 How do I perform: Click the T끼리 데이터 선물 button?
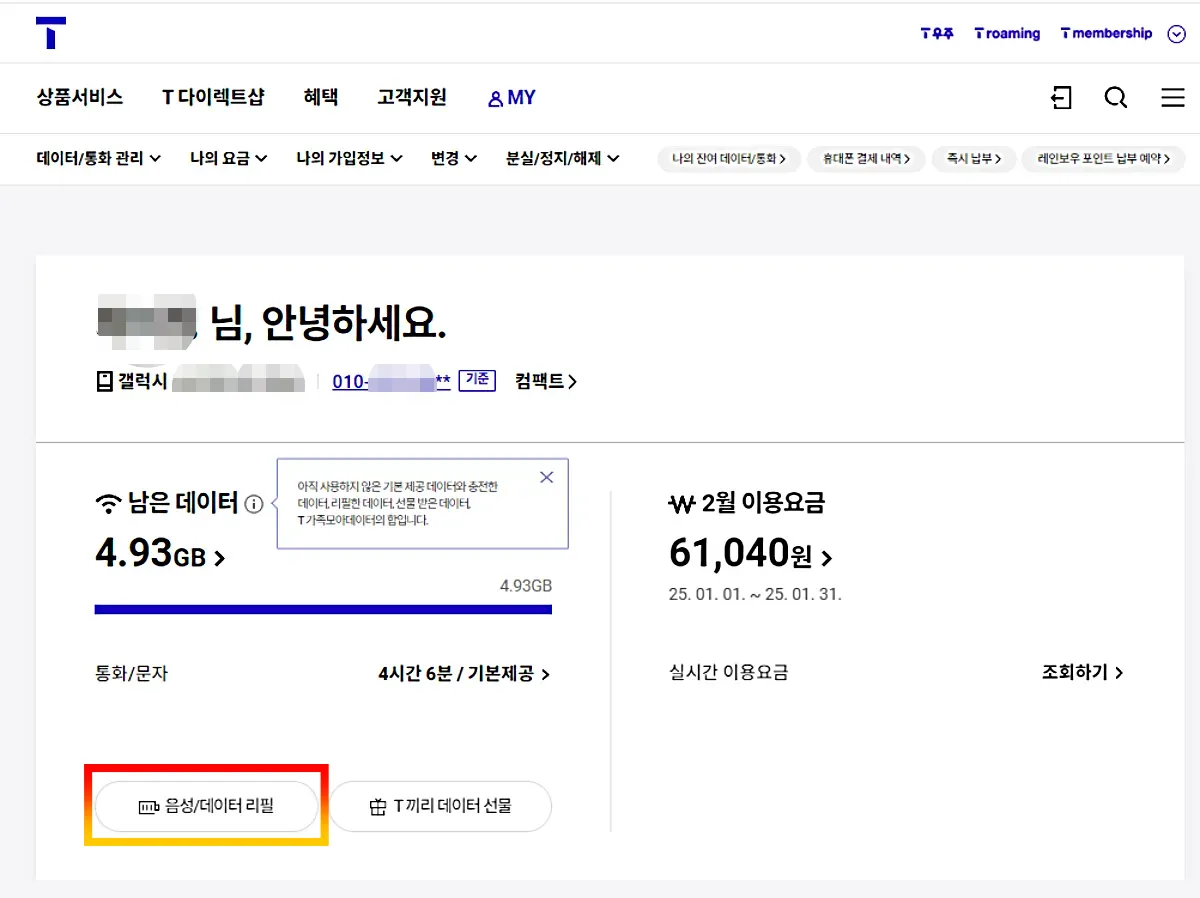440,806
